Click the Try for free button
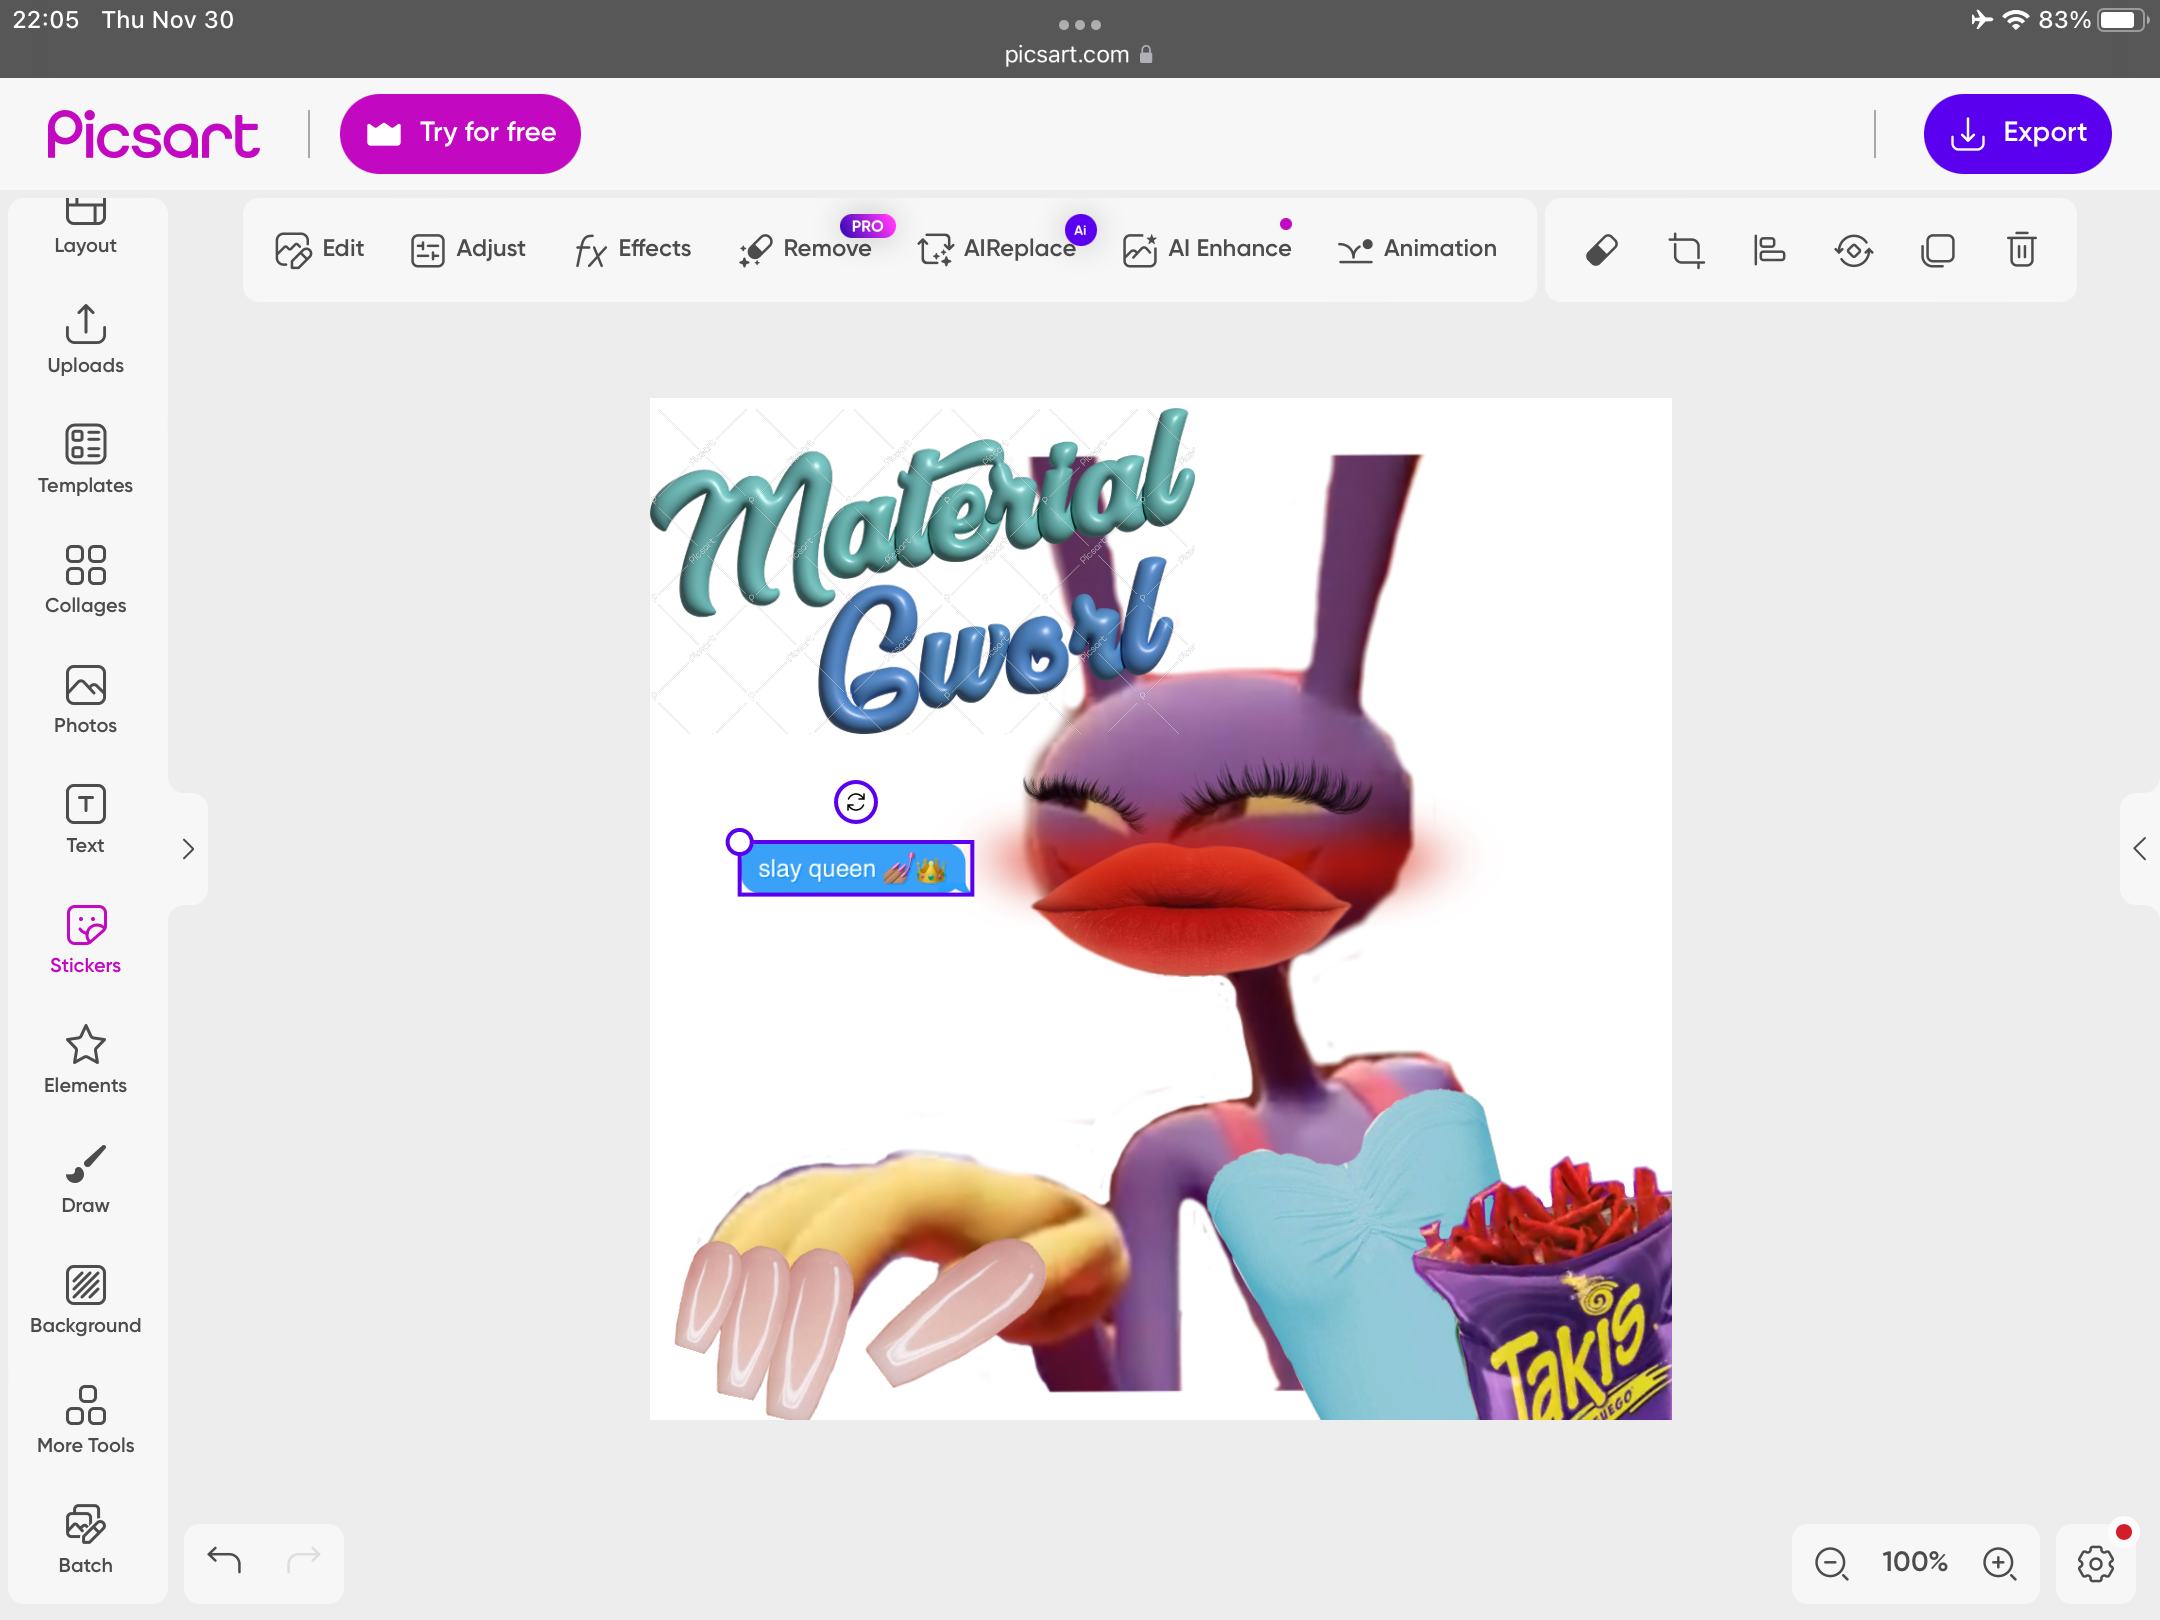Image resolution: width=2160 pixels, height=1620 pixels. click(460, 133)
